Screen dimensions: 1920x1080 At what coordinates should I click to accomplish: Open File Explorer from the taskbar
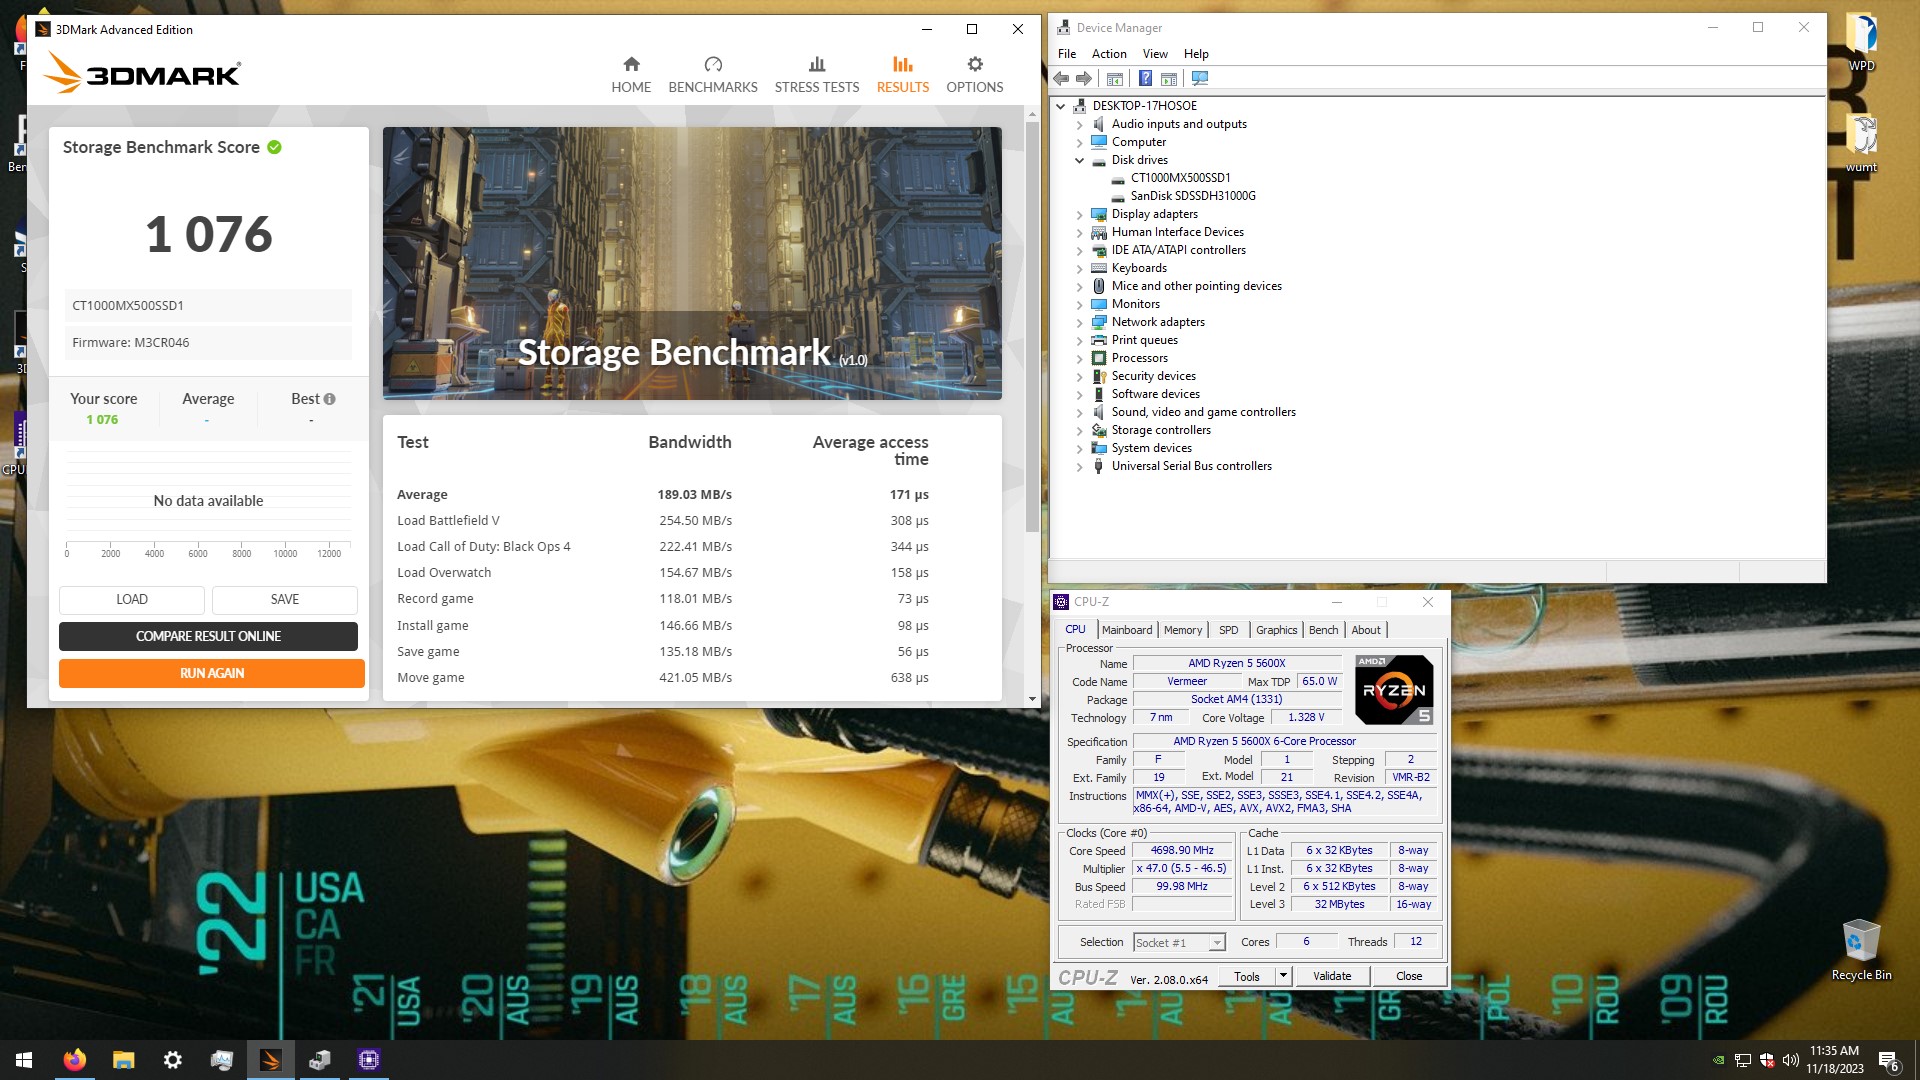(x=123, y=1060)
